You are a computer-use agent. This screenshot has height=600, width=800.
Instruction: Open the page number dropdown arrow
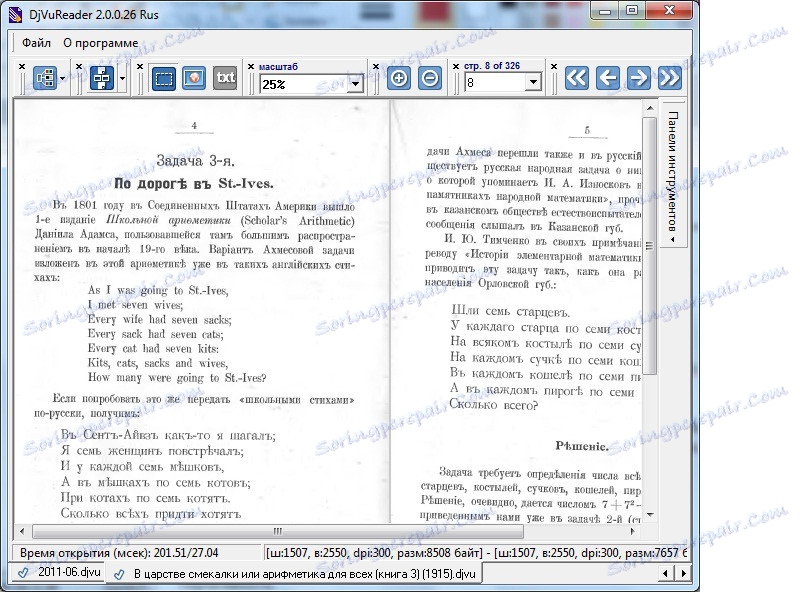(533, 82)
